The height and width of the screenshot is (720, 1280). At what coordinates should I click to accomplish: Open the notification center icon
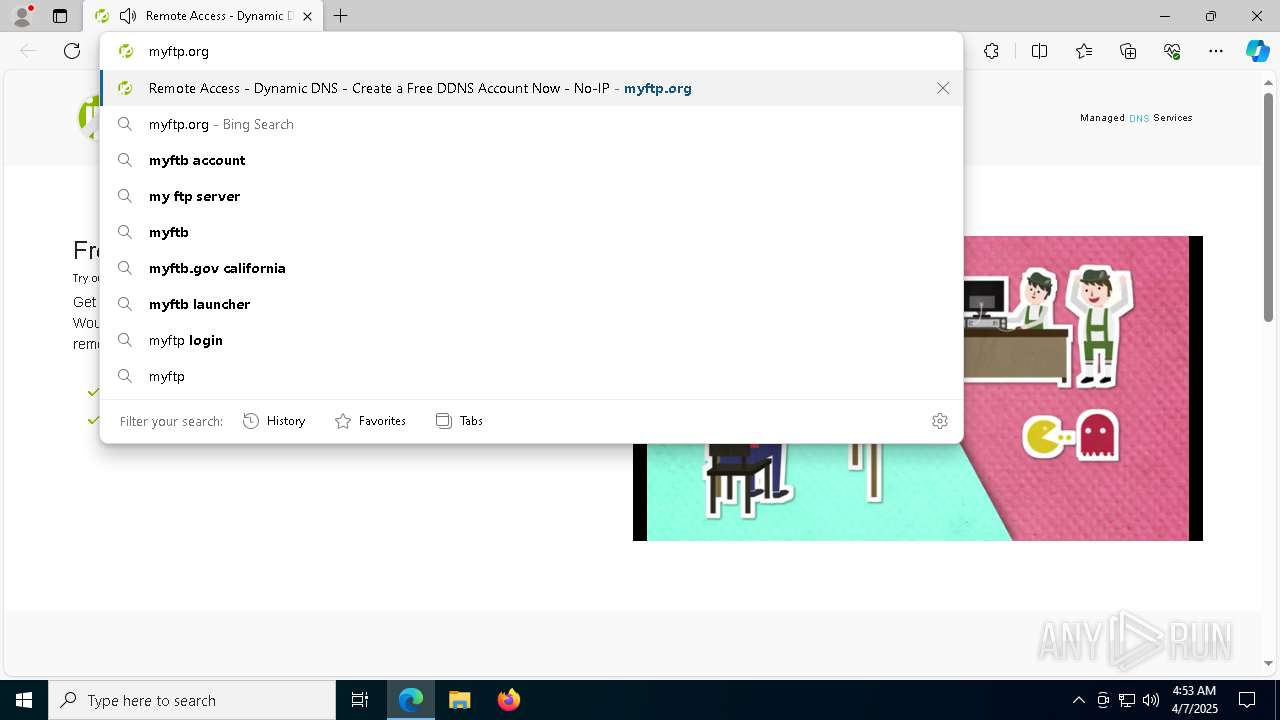click(x=1247, y=700)
